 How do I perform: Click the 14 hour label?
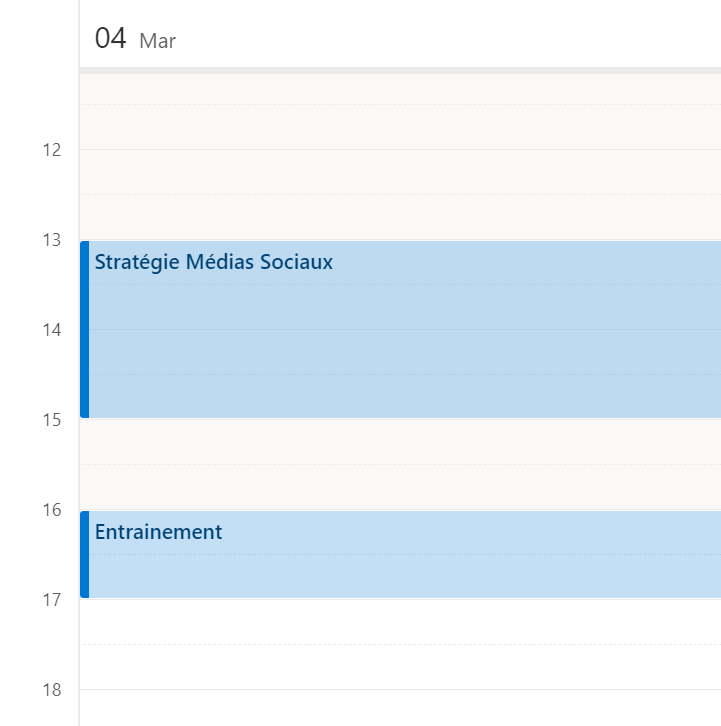pyautogui.click(x=52, y=330)
